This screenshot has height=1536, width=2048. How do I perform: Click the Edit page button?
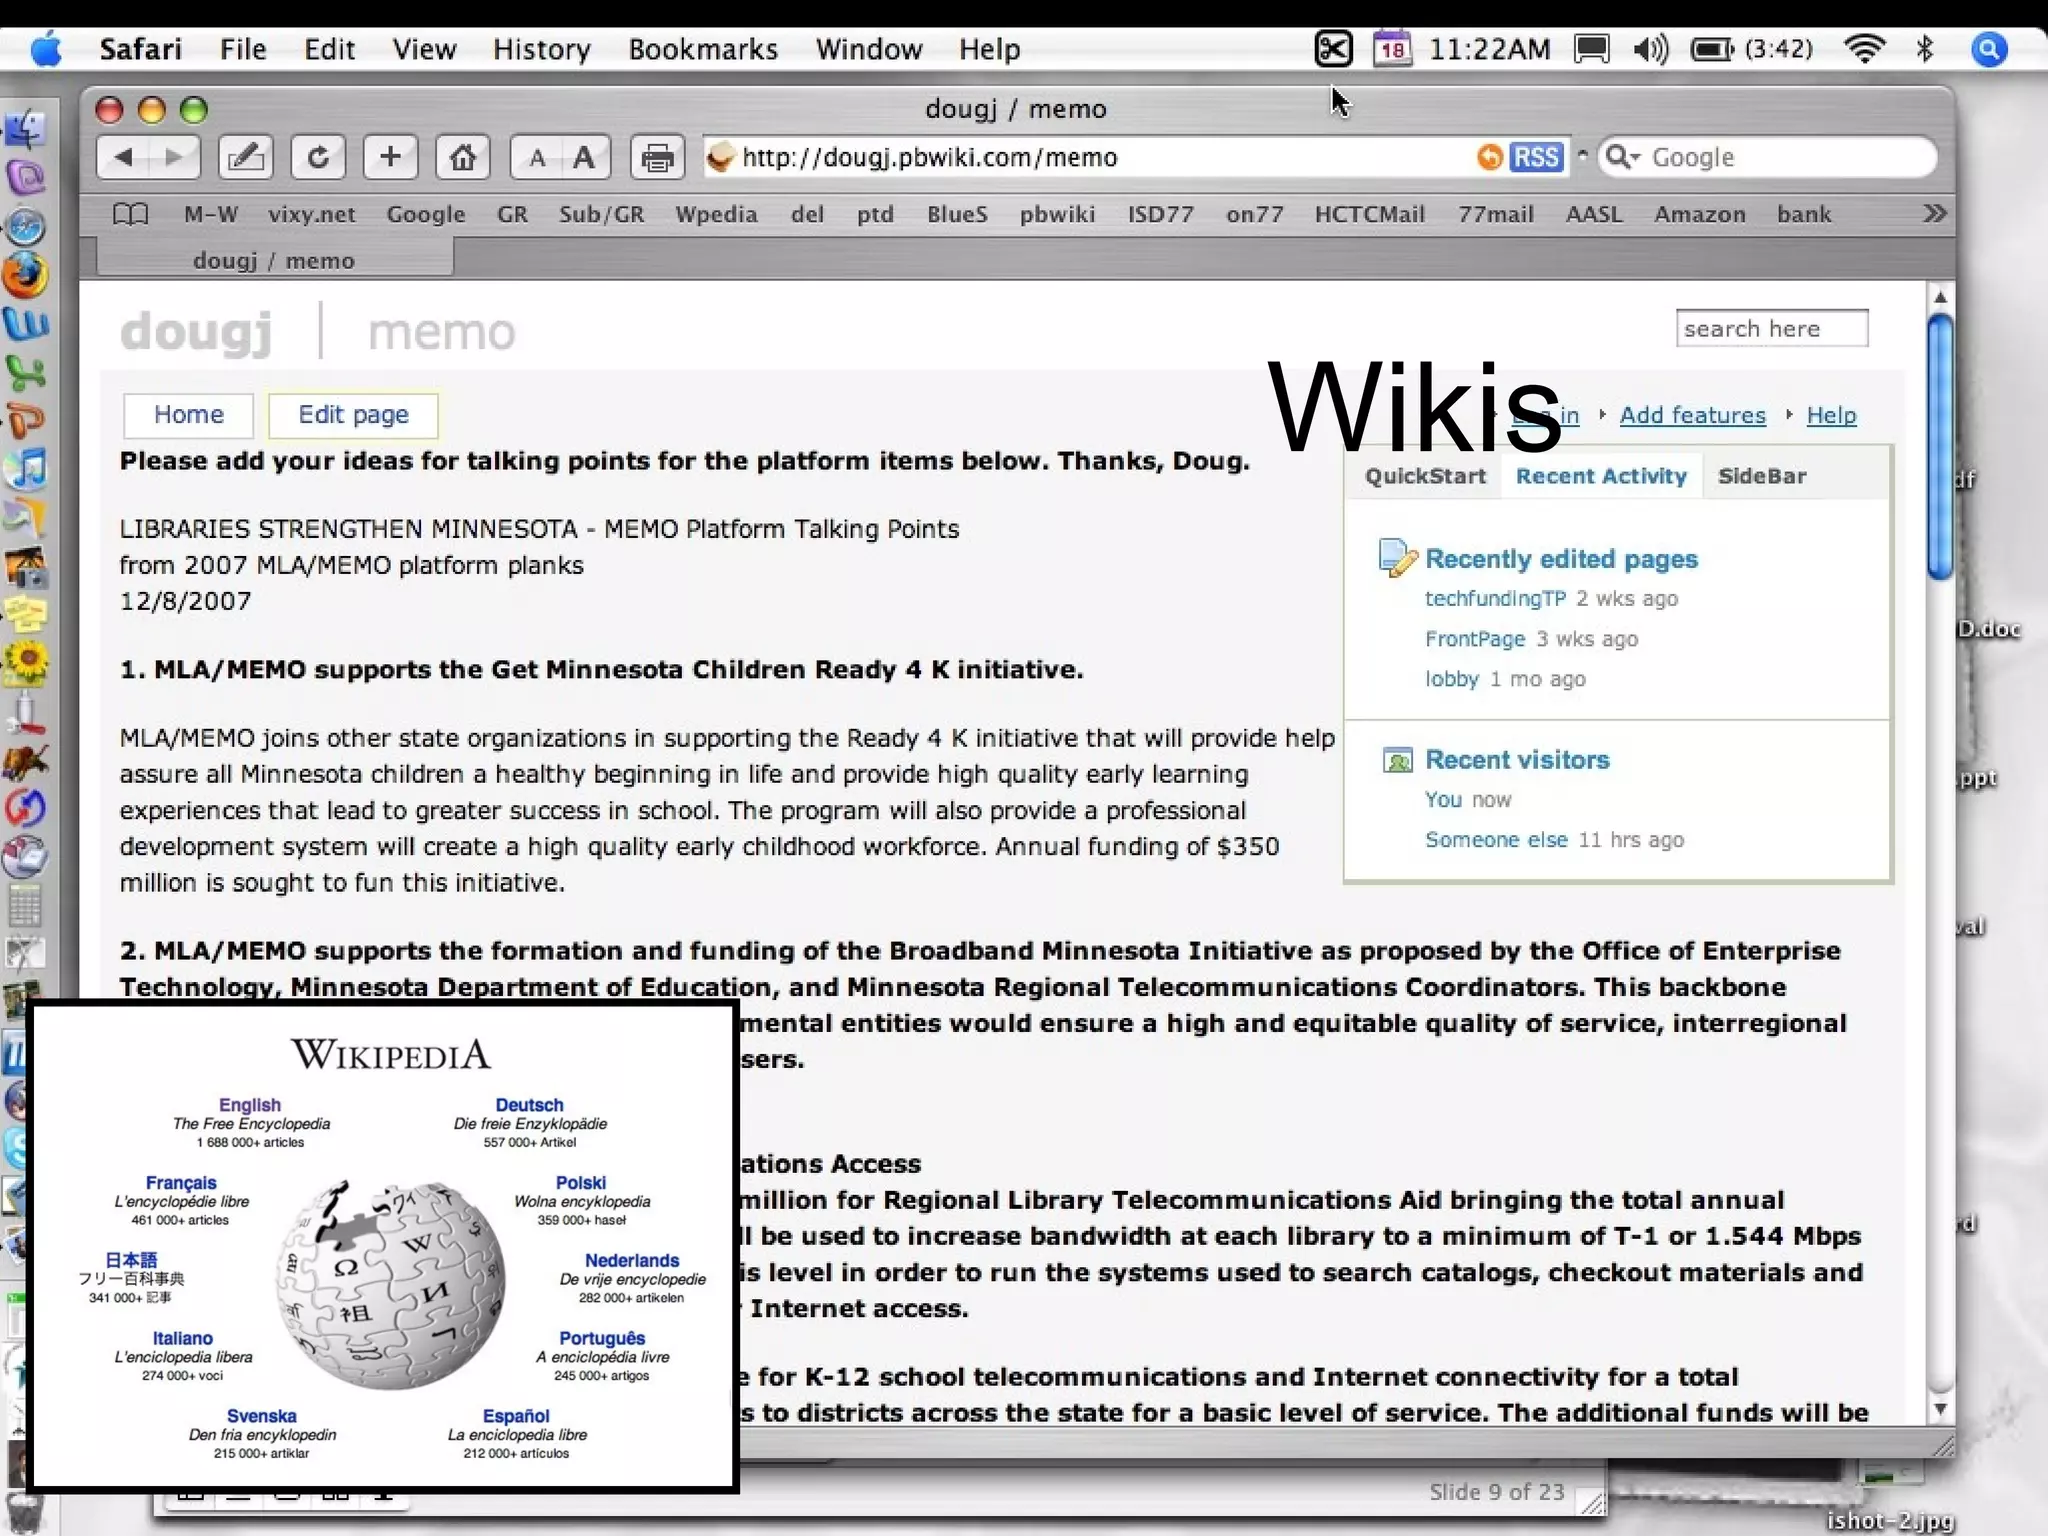pyautogui.click(x=353, y=415)
